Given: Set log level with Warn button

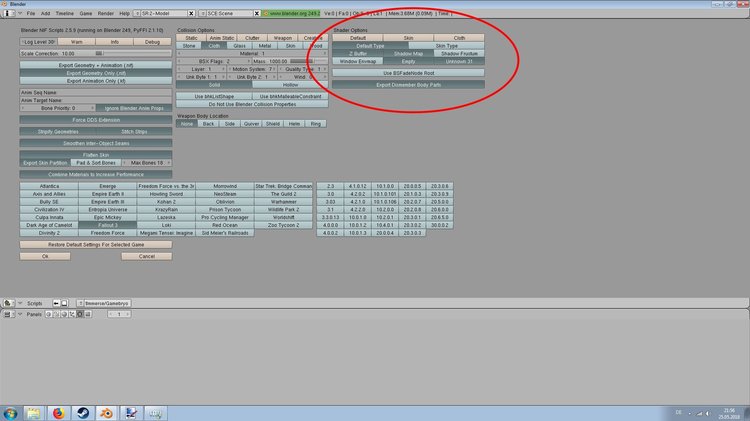Looking at the screenshot, I should click(77, 42).
